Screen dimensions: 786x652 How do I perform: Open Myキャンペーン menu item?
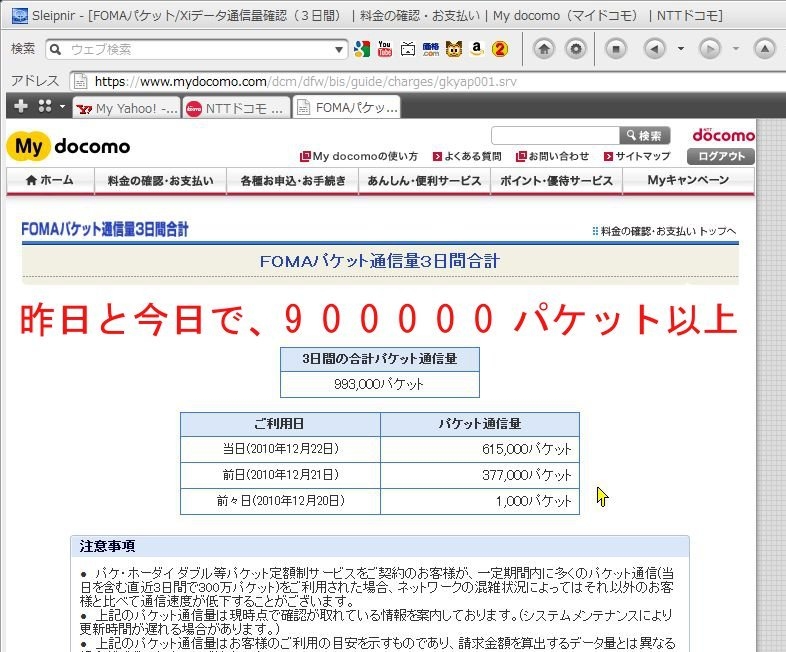coord(688,180)
